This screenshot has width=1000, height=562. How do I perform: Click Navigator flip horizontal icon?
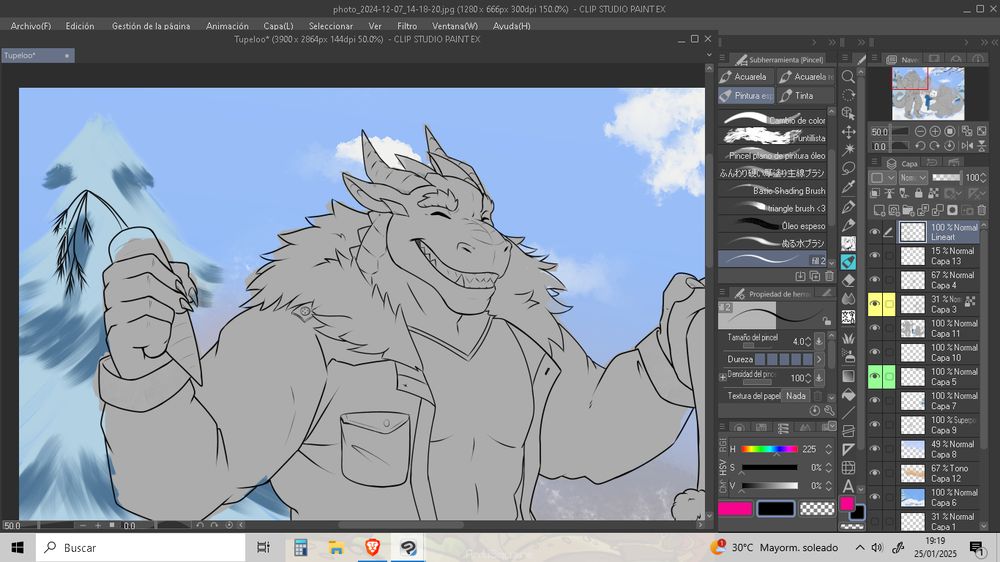967,146
